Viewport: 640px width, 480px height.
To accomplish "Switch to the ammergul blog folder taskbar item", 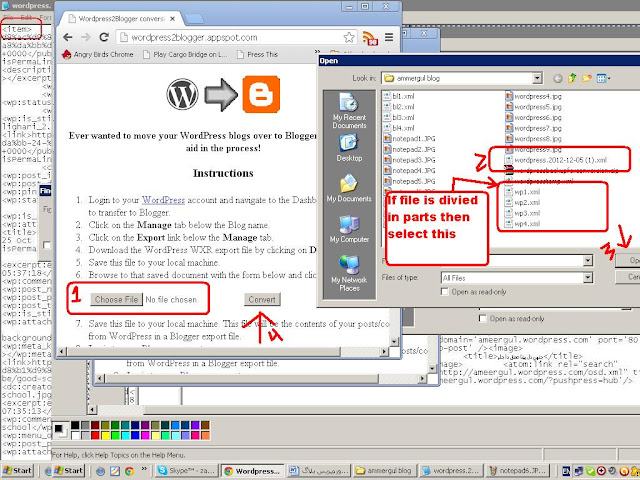I will pyautogui.click(x=384, y=471).
